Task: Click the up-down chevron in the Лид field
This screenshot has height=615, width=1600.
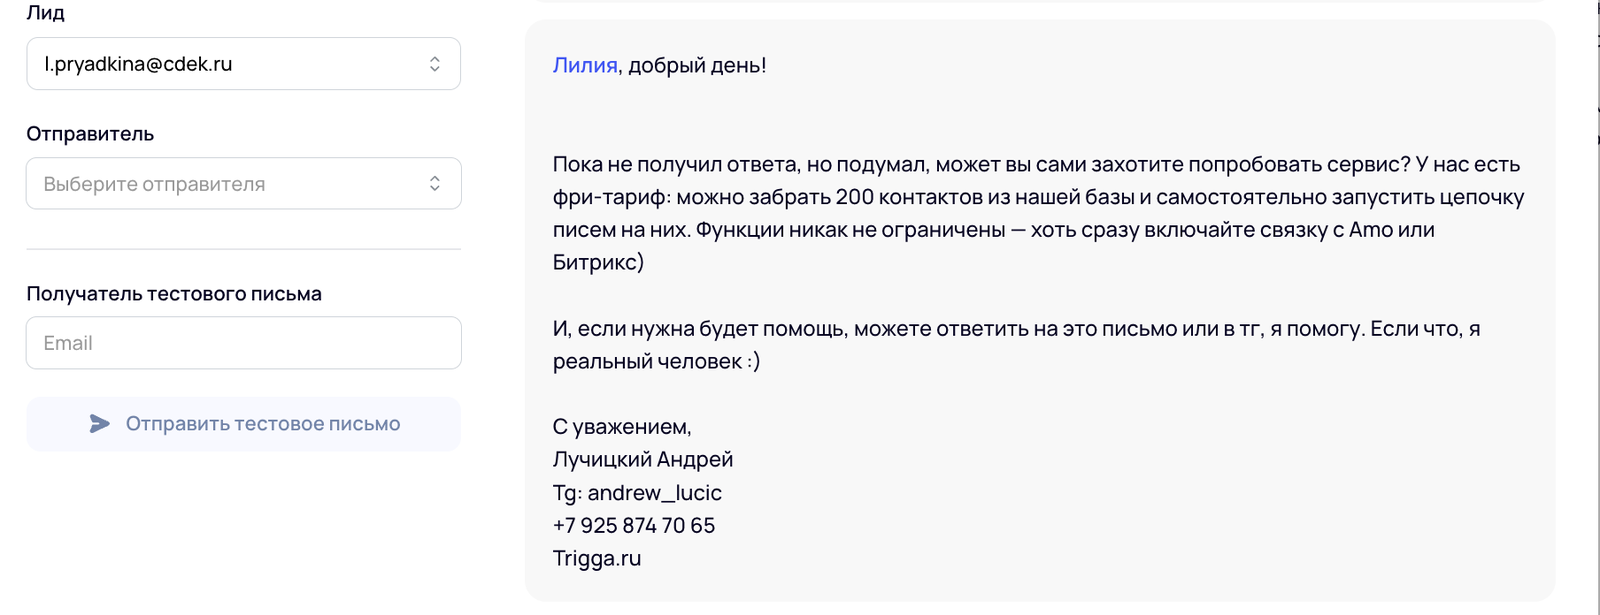Action: pyautogui.click(x=435, y=64)
